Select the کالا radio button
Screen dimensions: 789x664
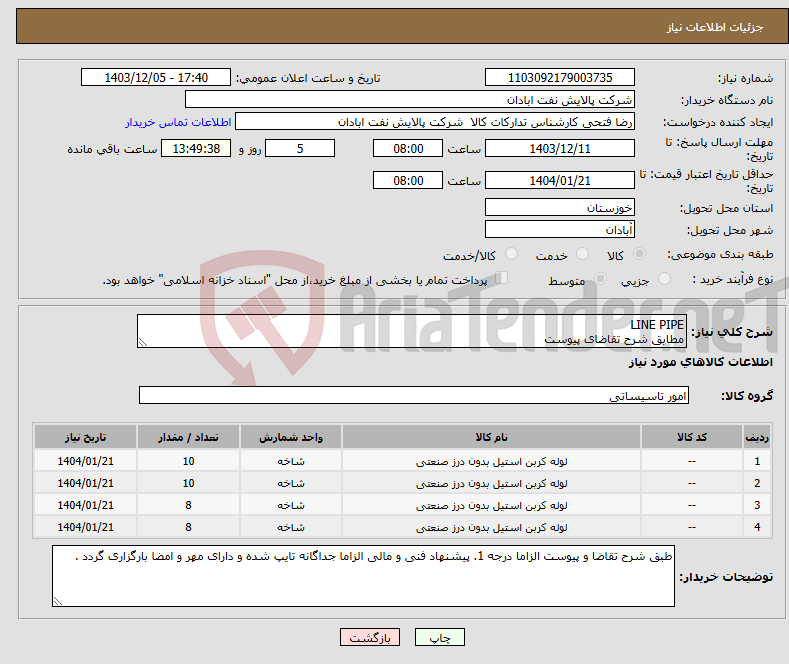point(639,254)
